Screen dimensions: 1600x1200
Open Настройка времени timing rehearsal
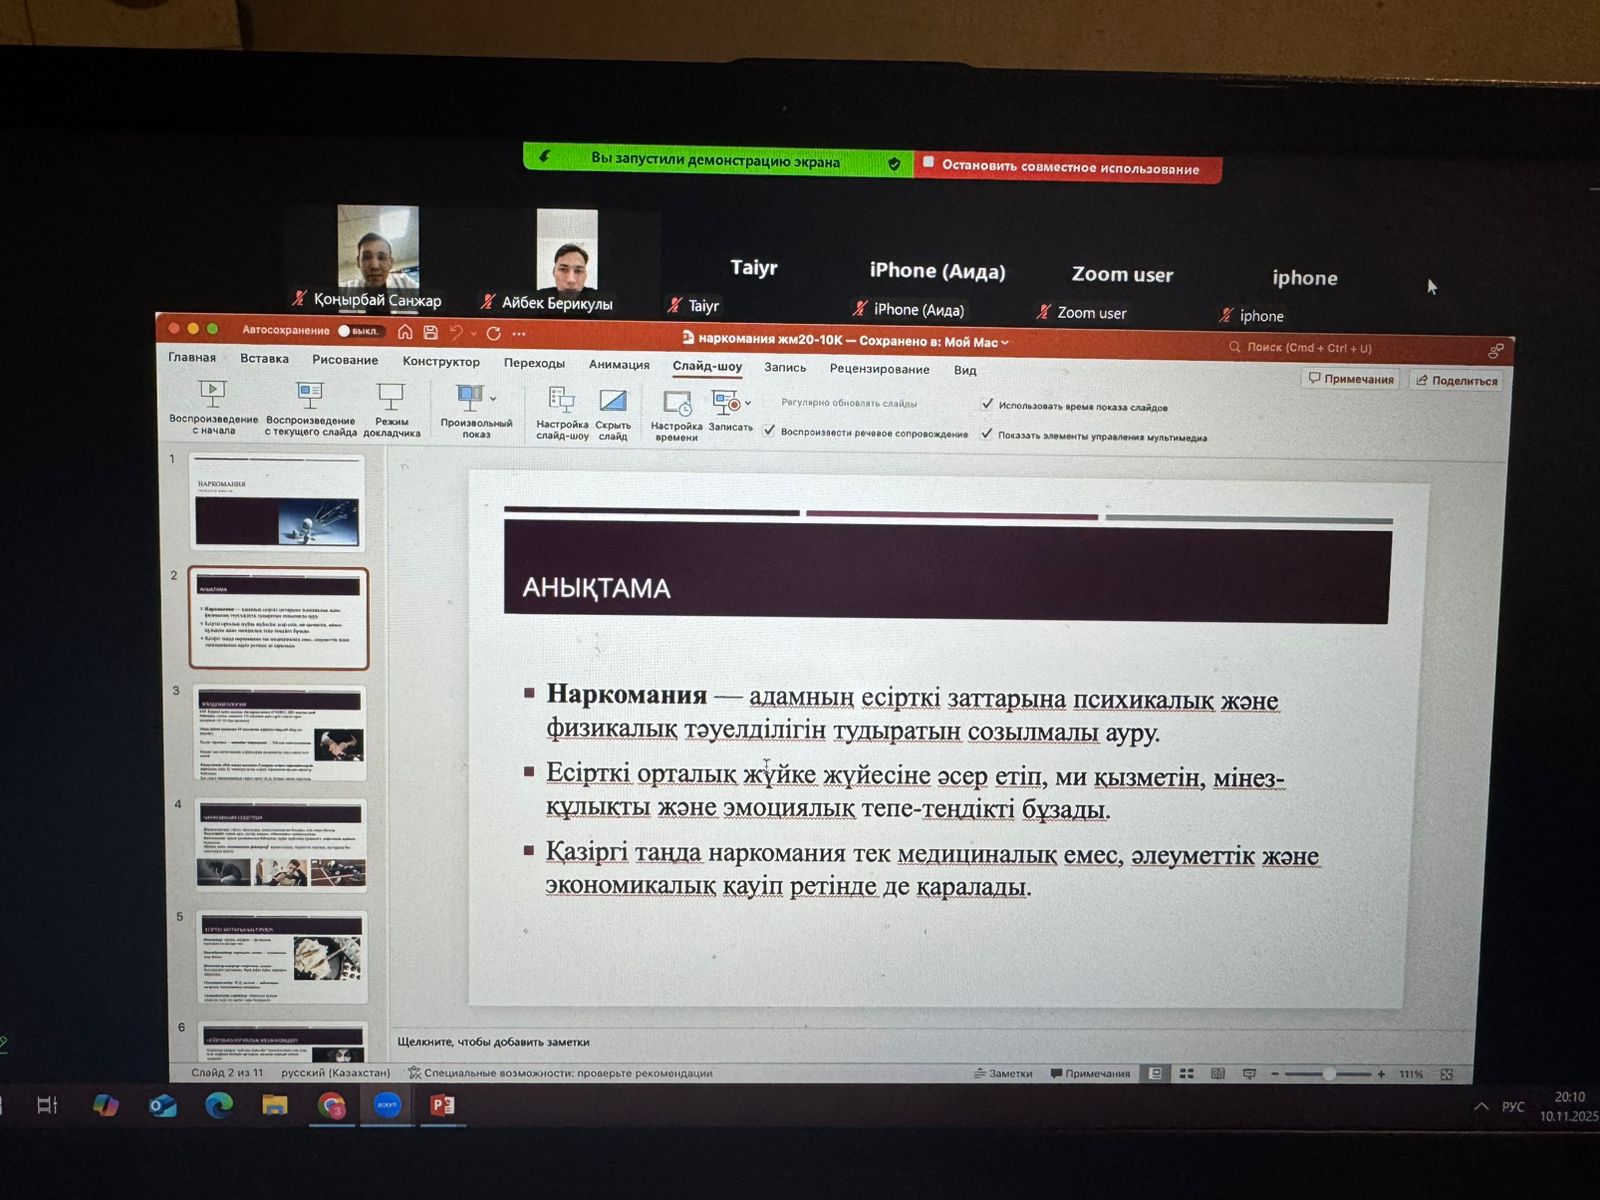(x=677, y=404)
